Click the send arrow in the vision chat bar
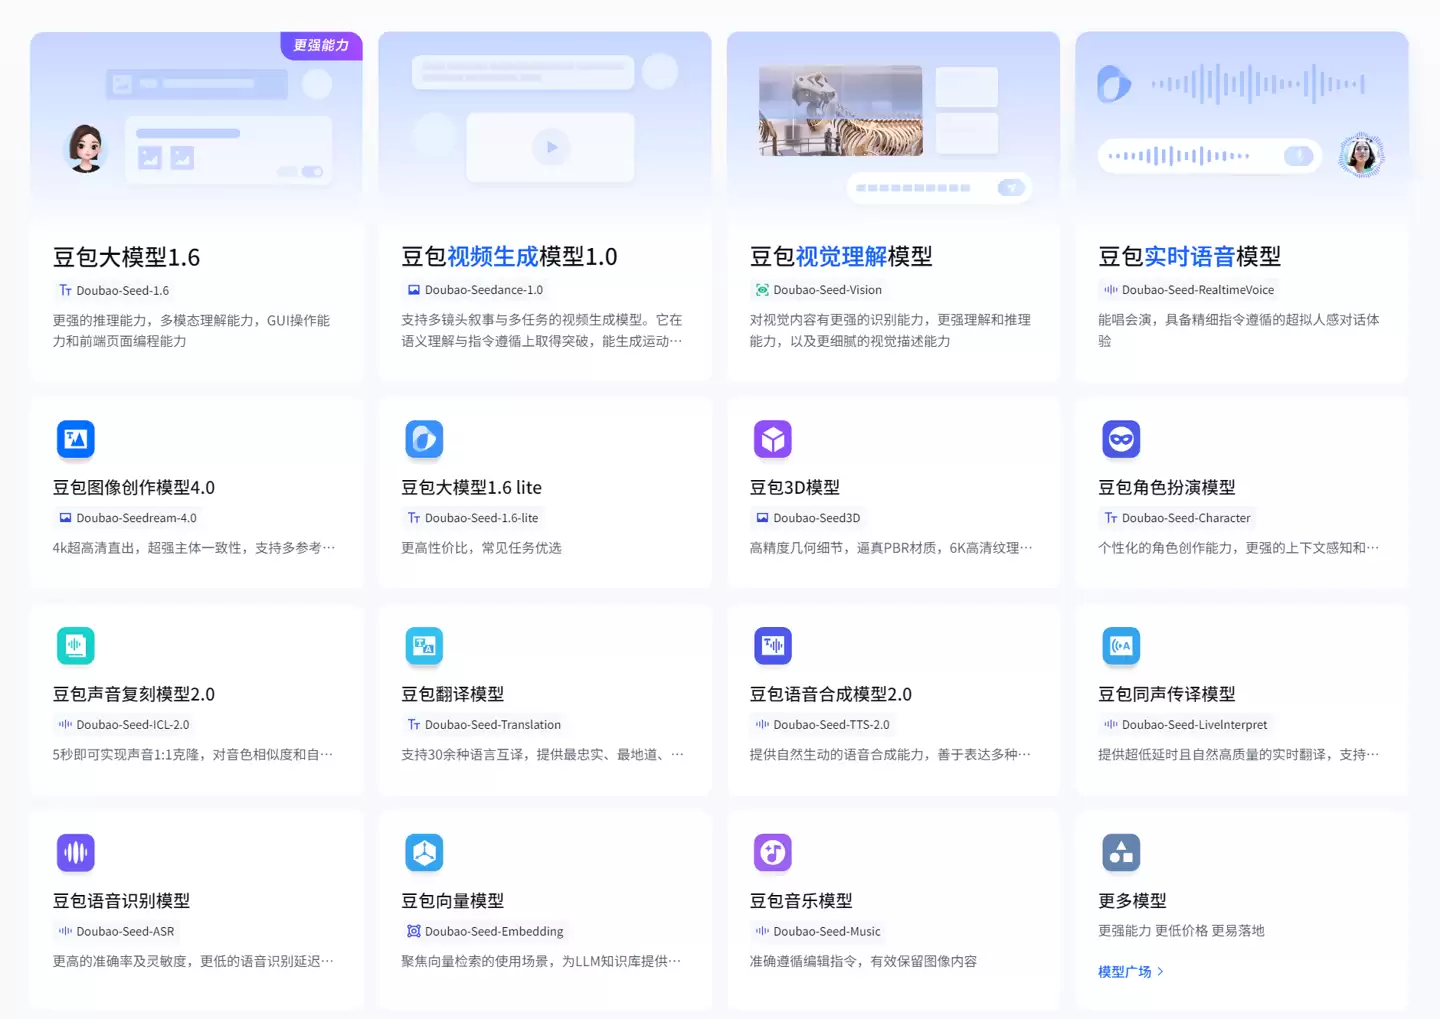The image size is (1440, 1019). point(1010,187)
